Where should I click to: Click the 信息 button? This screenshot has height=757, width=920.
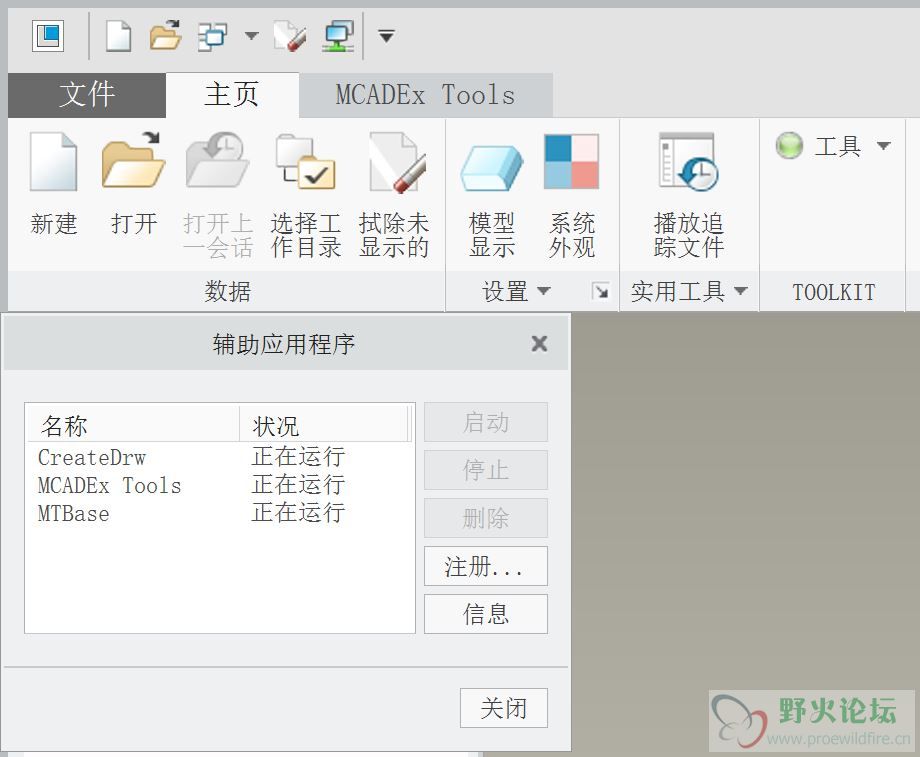(486, 614)
